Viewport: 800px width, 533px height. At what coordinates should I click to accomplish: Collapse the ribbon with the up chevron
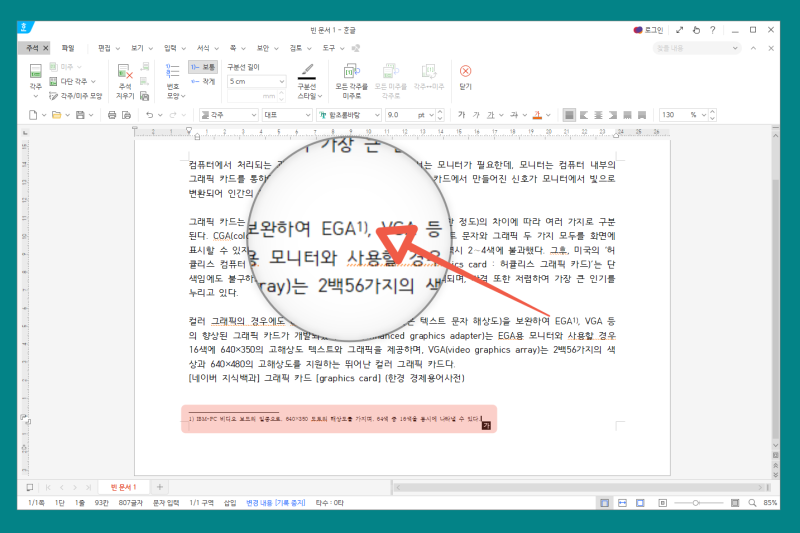coord(754,48)
